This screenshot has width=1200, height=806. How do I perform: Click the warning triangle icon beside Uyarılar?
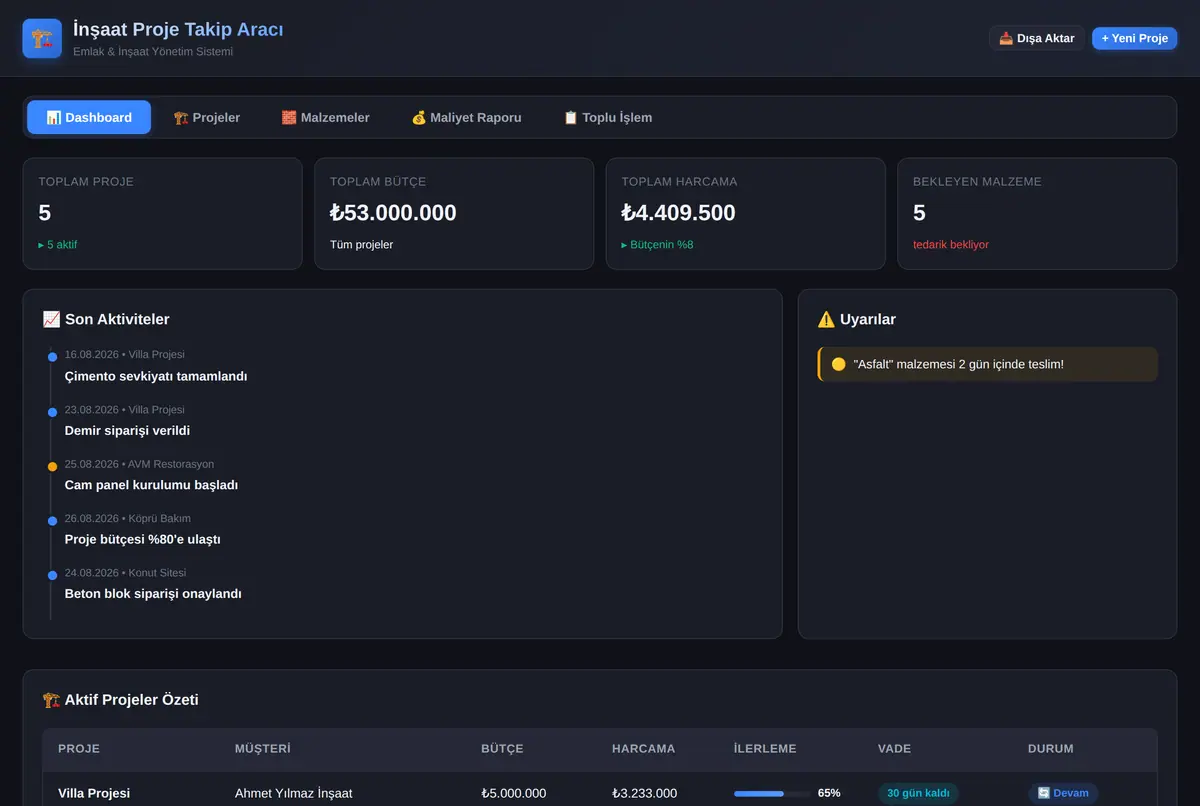826,320
